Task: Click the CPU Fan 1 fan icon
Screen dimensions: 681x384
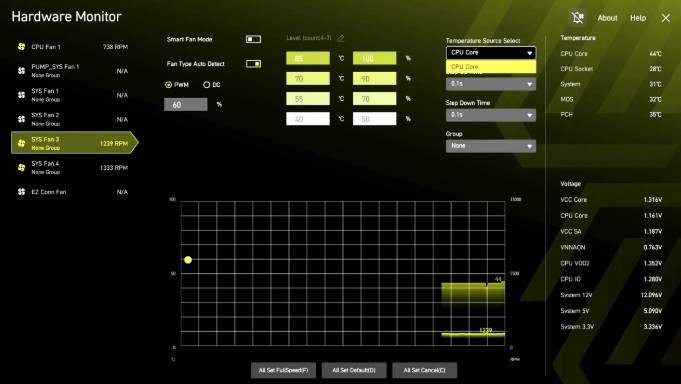Action: coord(21,46)
